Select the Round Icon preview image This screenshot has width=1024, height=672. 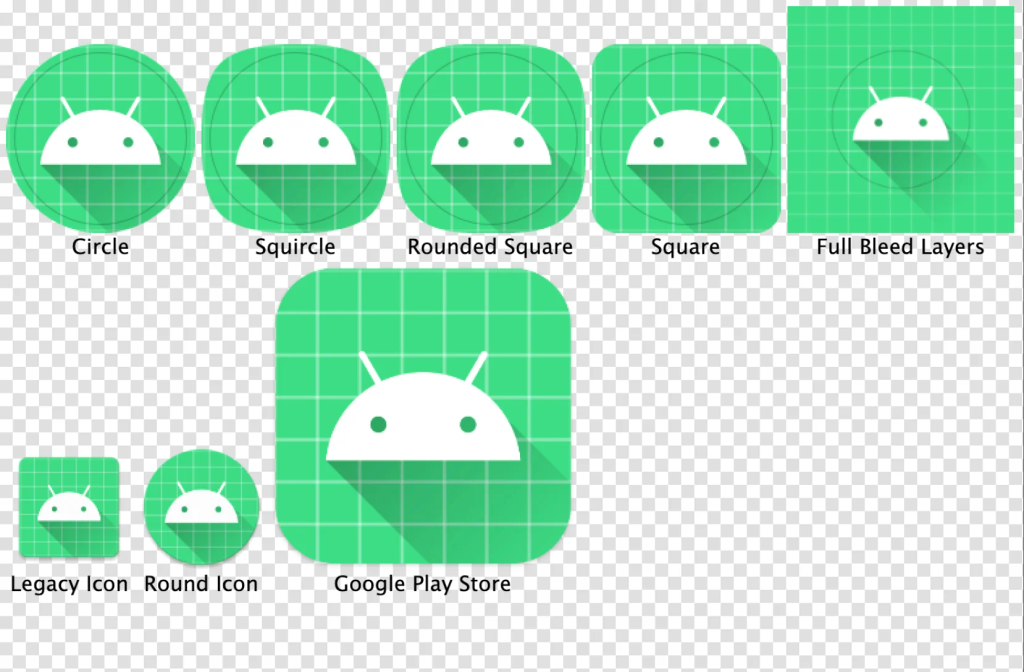(202, 507)
